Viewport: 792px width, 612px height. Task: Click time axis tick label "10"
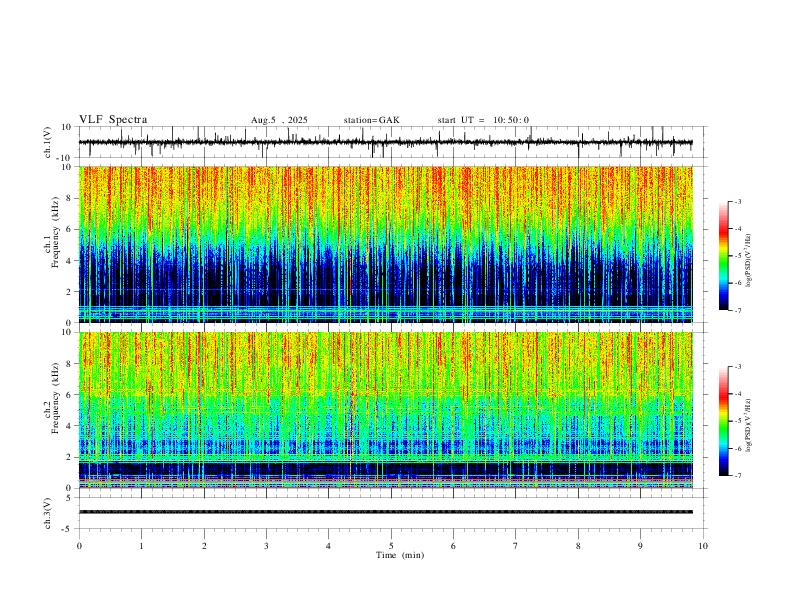point(703,546)
